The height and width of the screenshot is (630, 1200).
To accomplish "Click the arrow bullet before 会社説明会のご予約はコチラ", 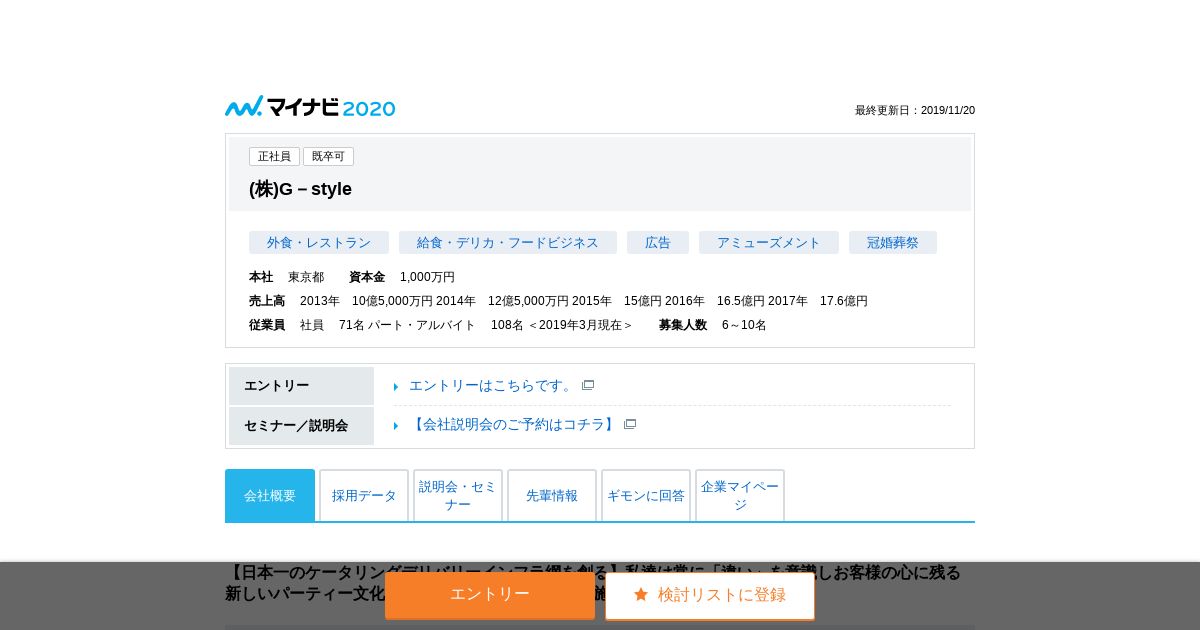I will (396, 426).
